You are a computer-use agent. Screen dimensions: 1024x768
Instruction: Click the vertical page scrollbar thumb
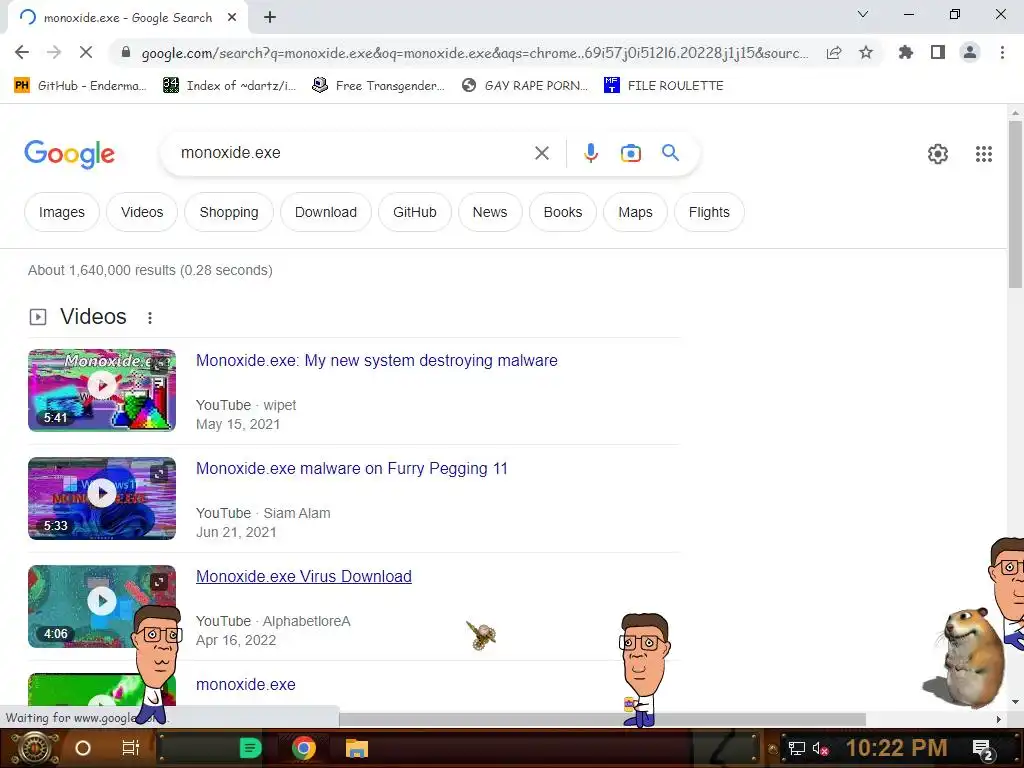(1015, 204)
